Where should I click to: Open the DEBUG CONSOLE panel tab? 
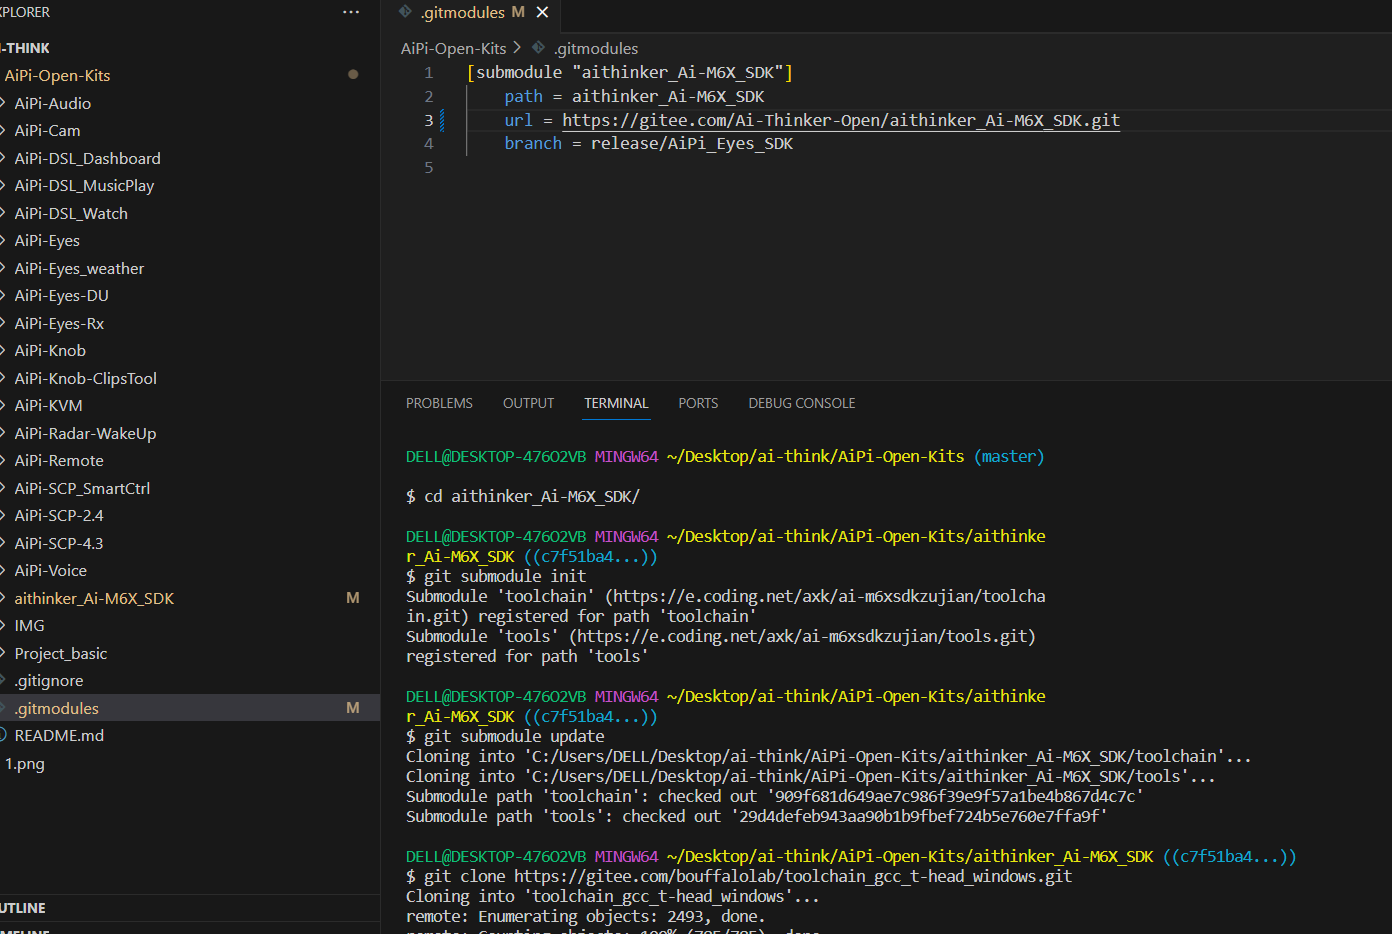point(802,403)
